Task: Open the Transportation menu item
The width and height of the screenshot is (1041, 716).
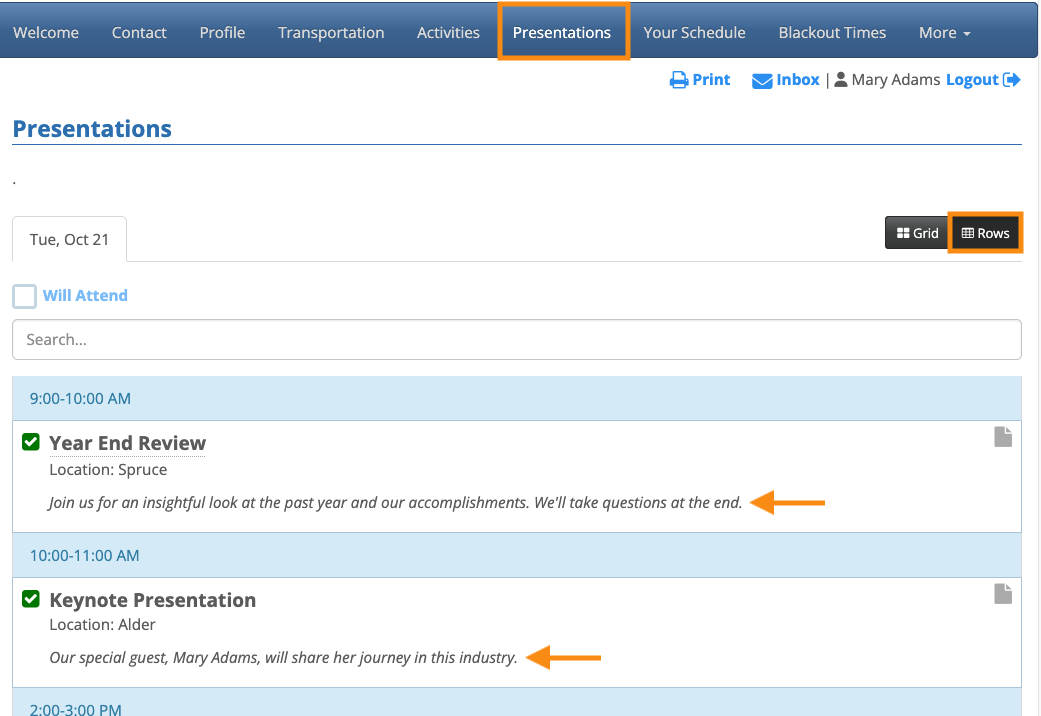Action: 331,33
